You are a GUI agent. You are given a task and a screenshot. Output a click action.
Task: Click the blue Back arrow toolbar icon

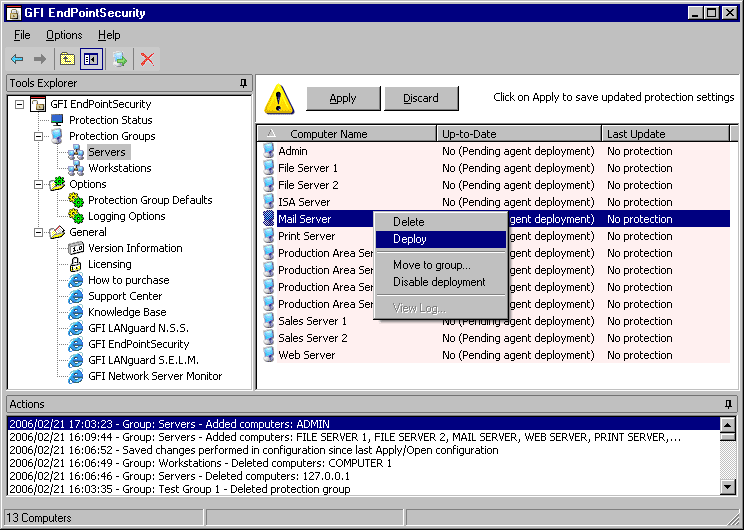(17, 59)
